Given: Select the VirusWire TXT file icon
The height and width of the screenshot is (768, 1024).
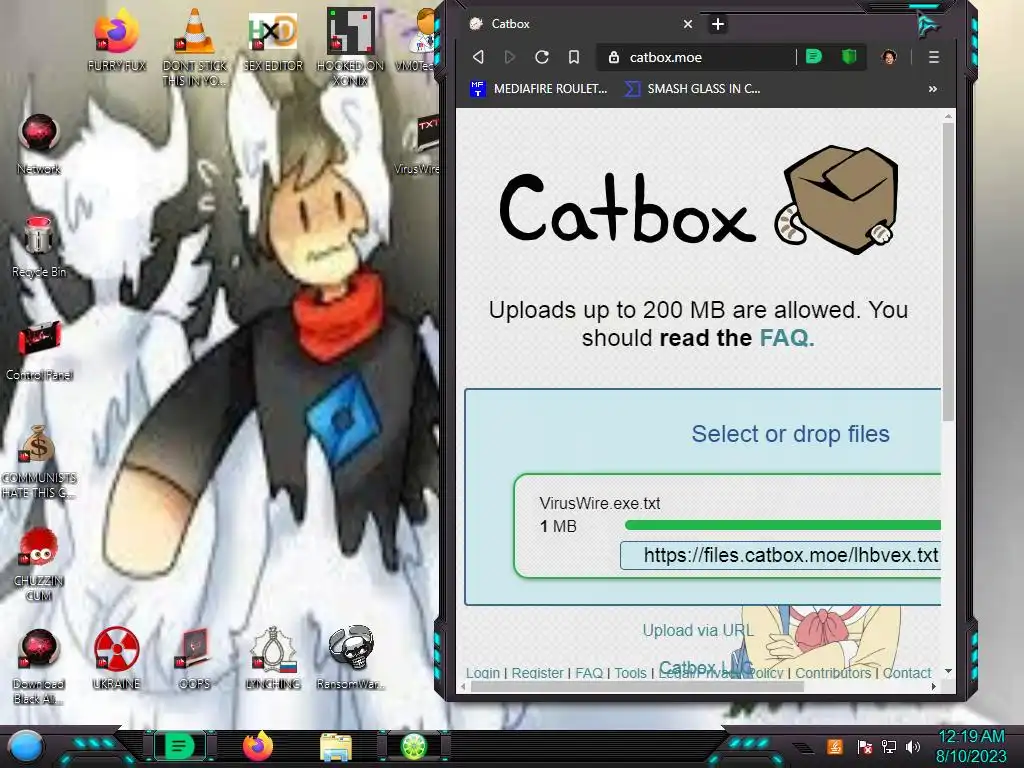Looking at the screenshot, I should [418, 145].
